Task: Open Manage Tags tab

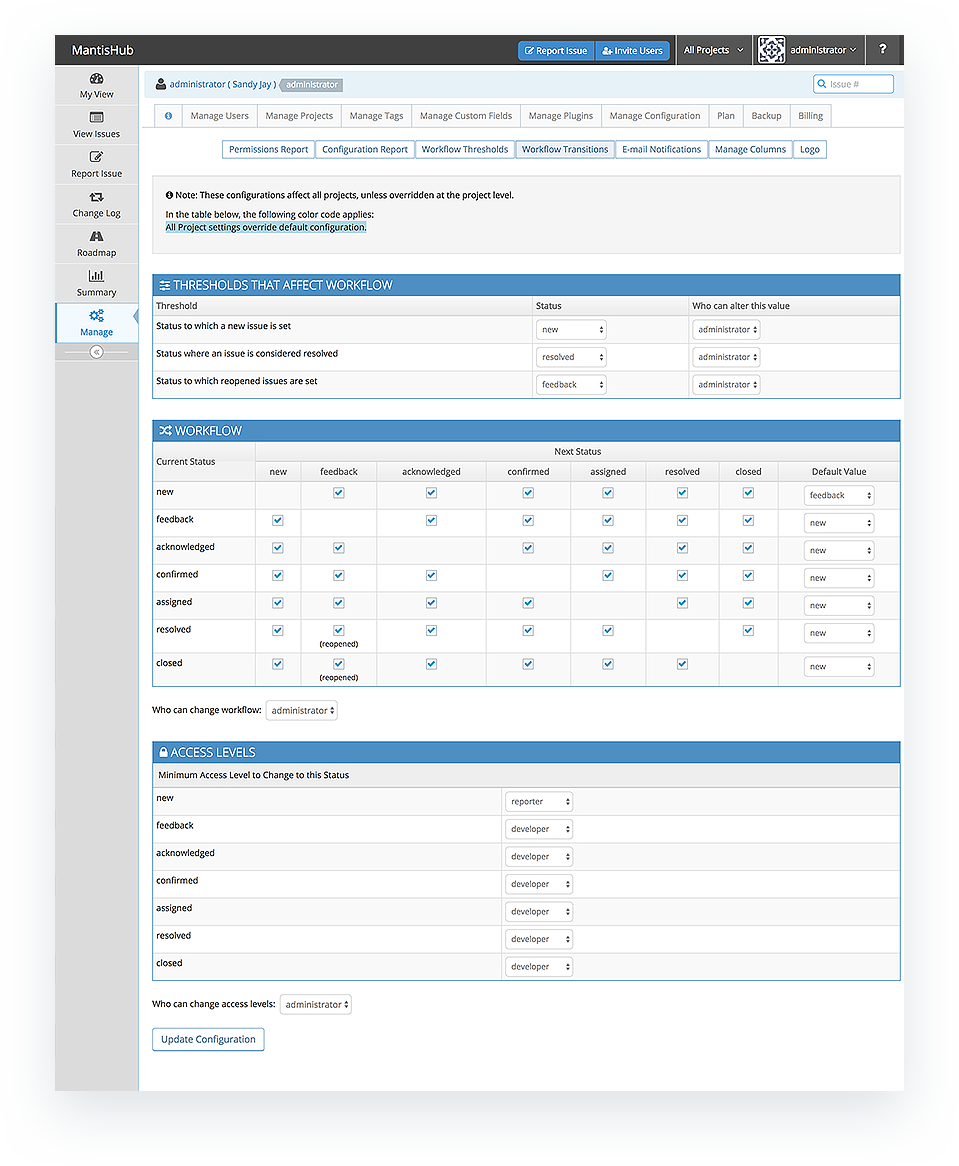Action: pos(376,116)
